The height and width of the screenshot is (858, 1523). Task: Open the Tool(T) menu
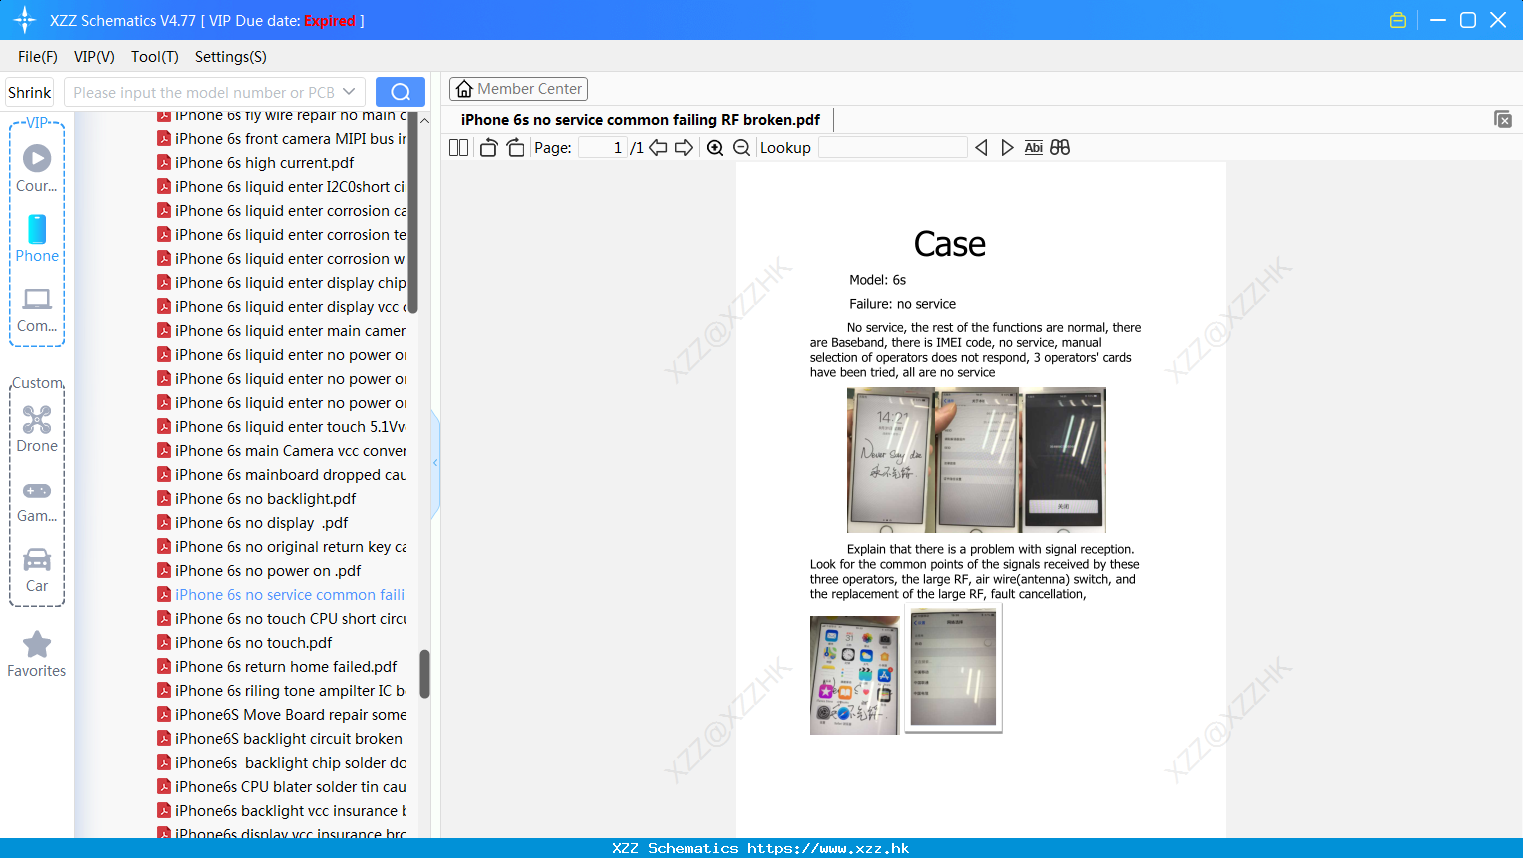(155, 57)
